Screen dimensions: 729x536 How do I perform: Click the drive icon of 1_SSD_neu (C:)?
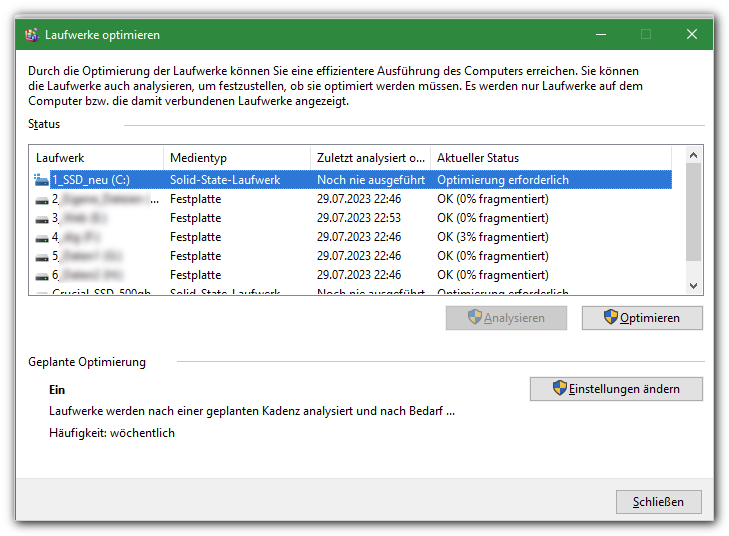(x=41, y=180)
